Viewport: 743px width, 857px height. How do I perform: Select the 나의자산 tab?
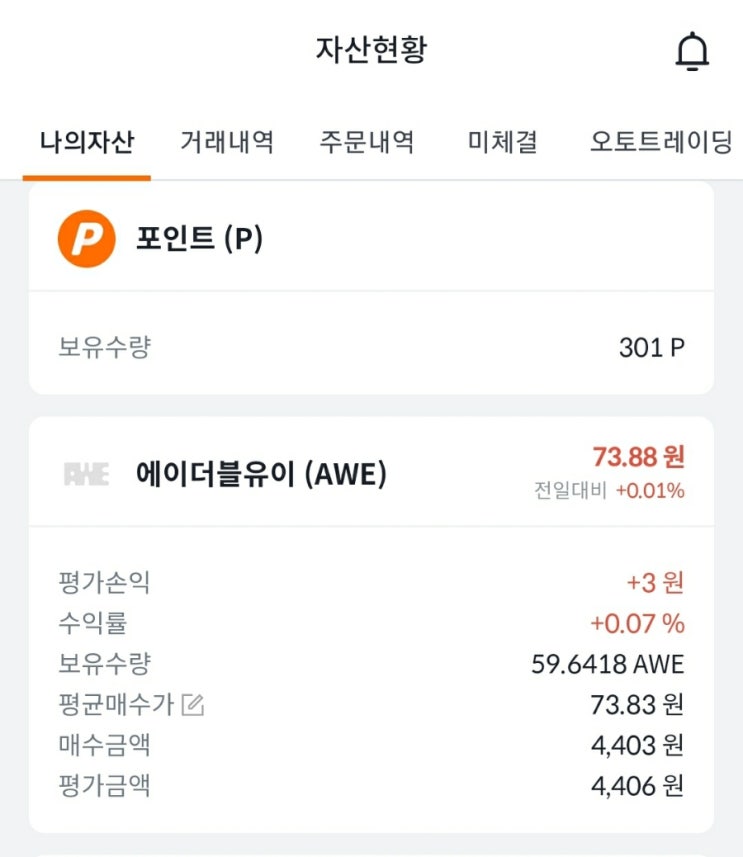[86, 142]
